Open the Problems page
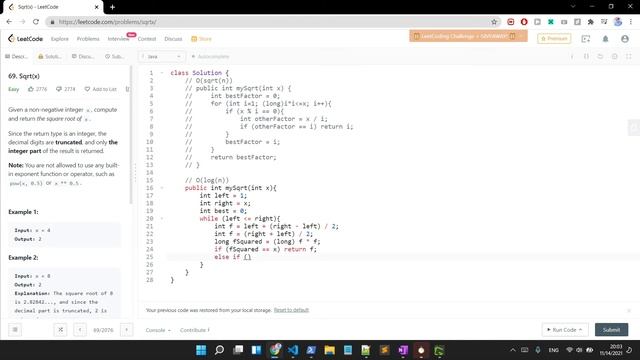 point(88,39)
